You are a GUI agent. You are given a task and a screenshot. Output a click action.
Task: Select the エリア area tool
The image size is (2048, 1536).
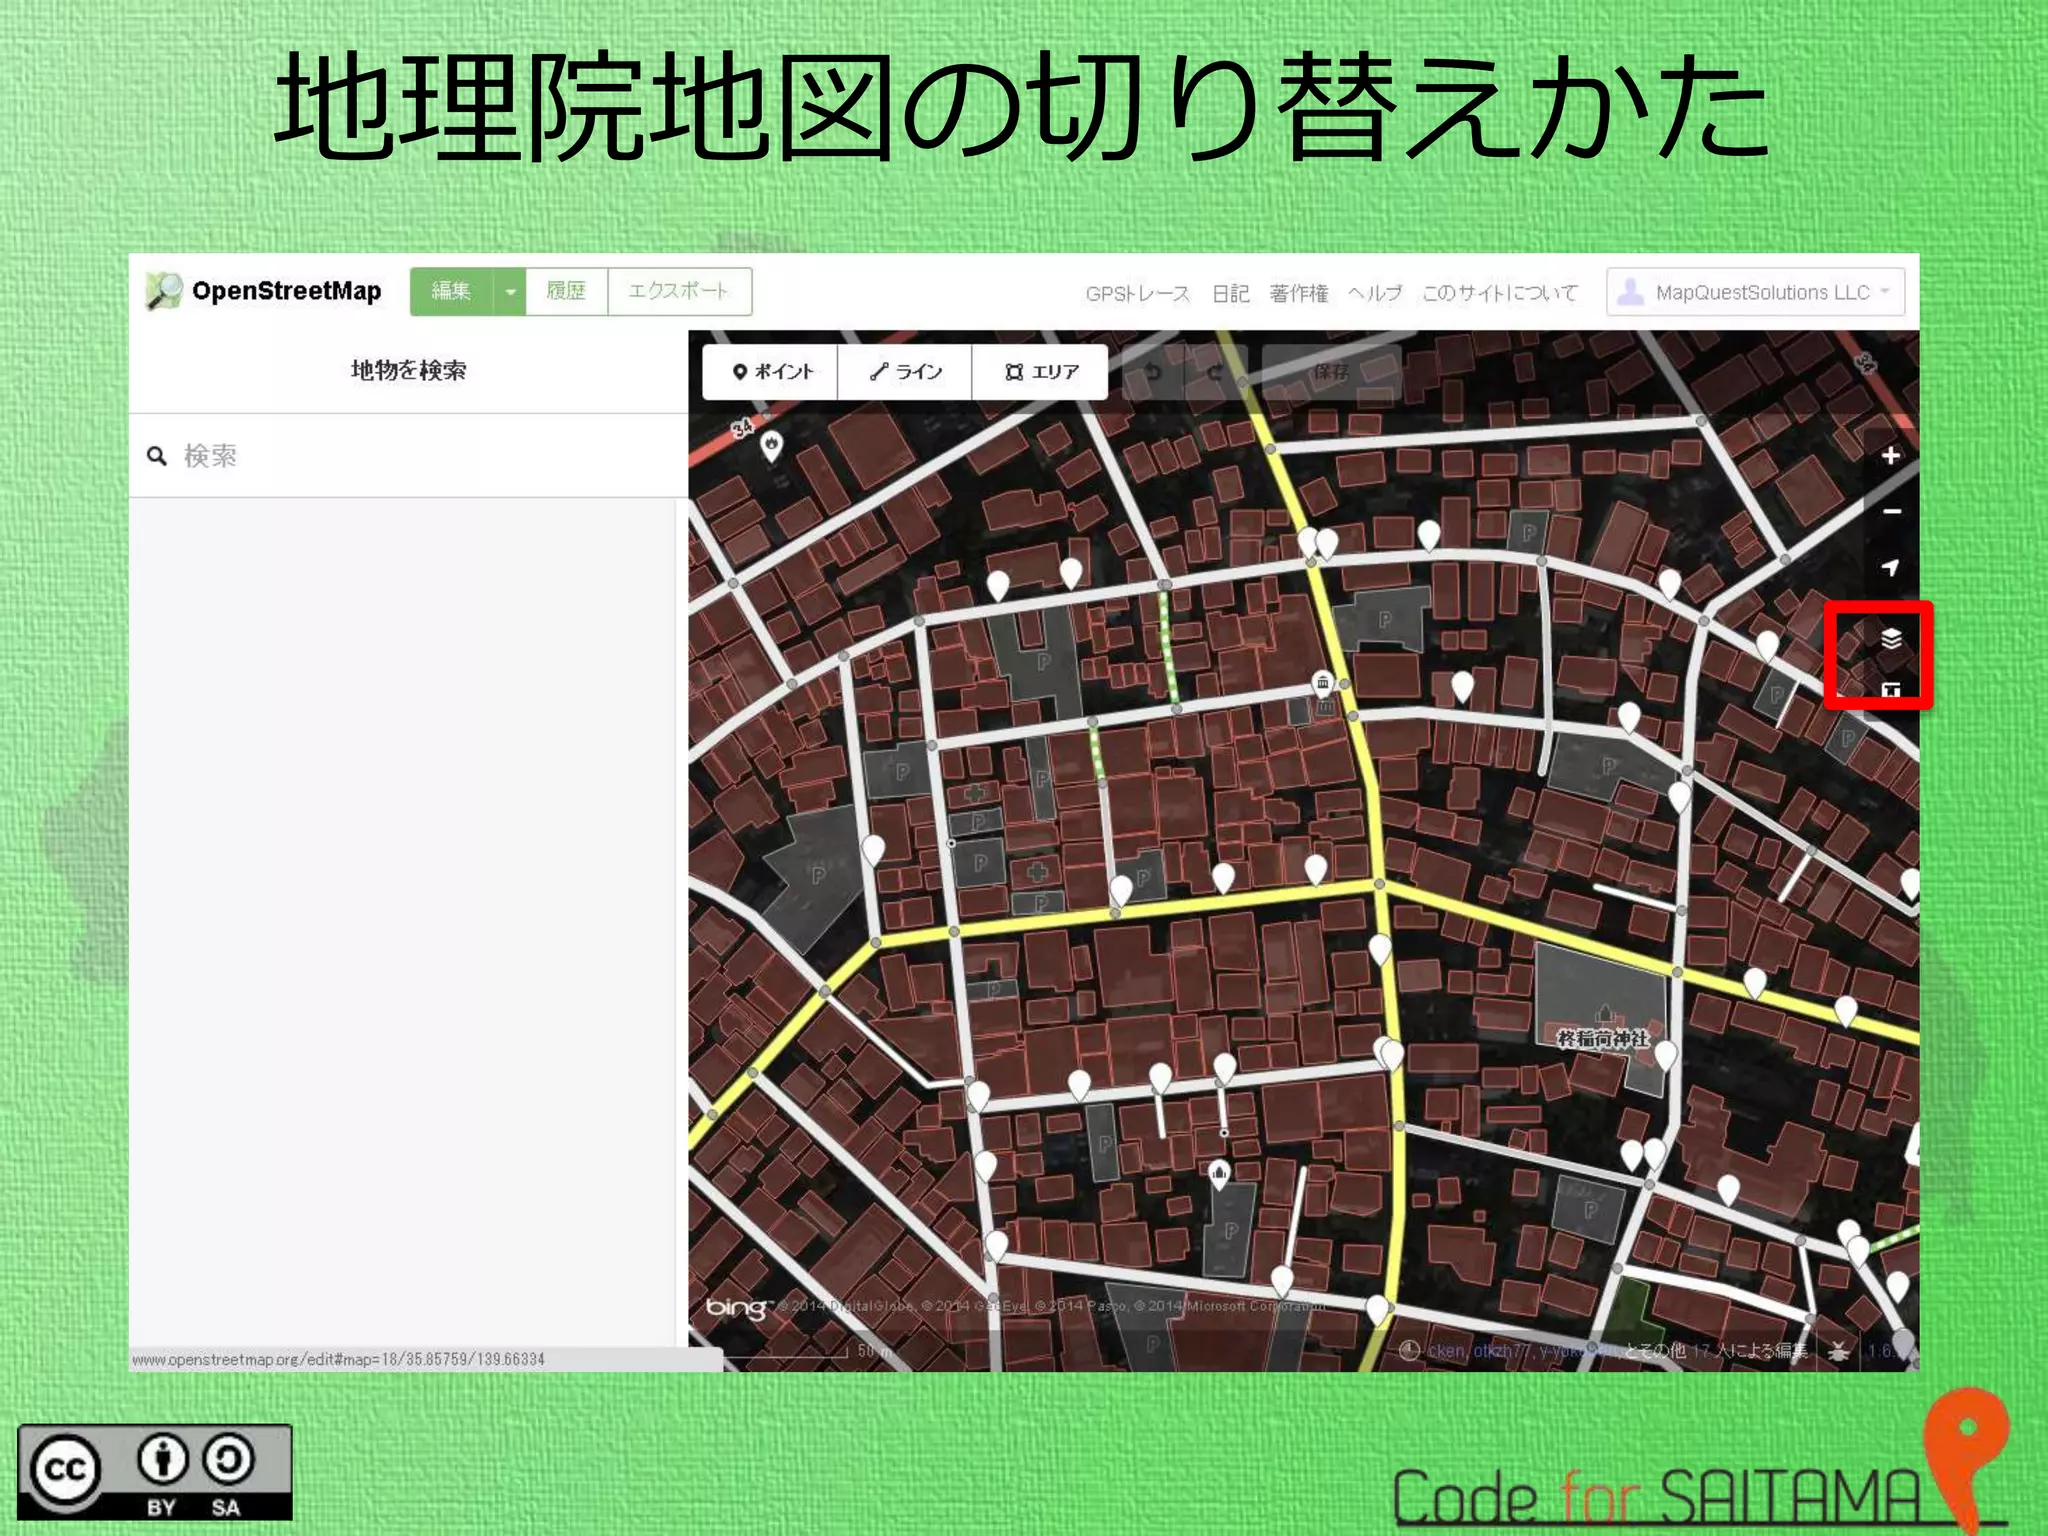1040,372
